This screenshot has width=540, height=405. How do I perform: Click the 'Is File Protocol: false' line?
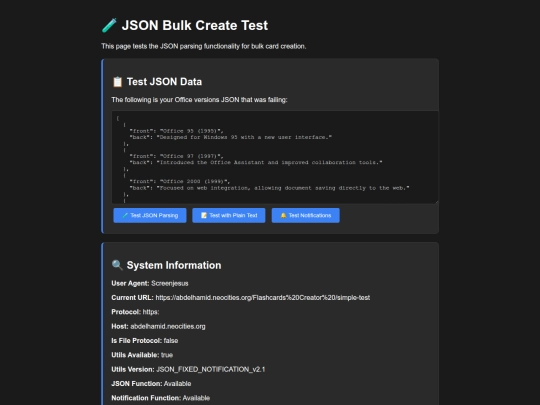pyautogui.click(x=145, y=341)
